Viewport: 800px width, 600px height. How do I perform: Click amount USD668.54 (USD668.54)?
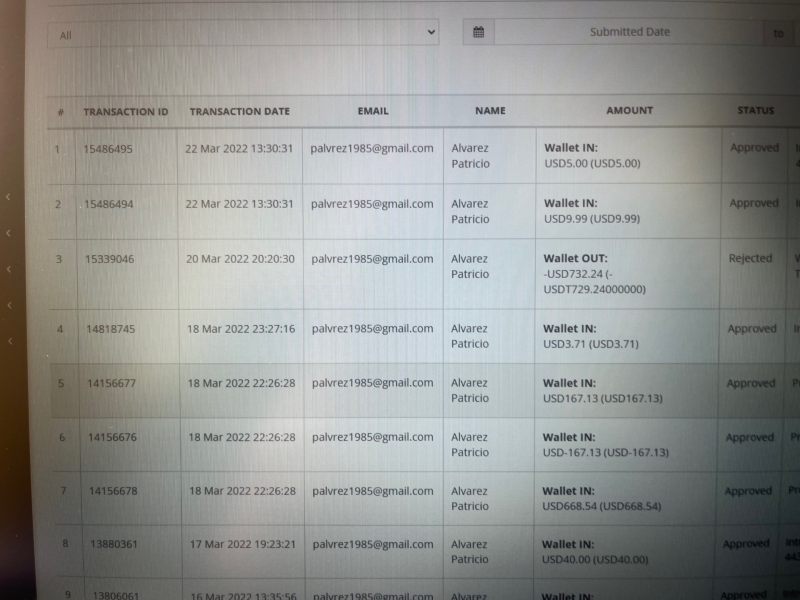coord(602,507)
